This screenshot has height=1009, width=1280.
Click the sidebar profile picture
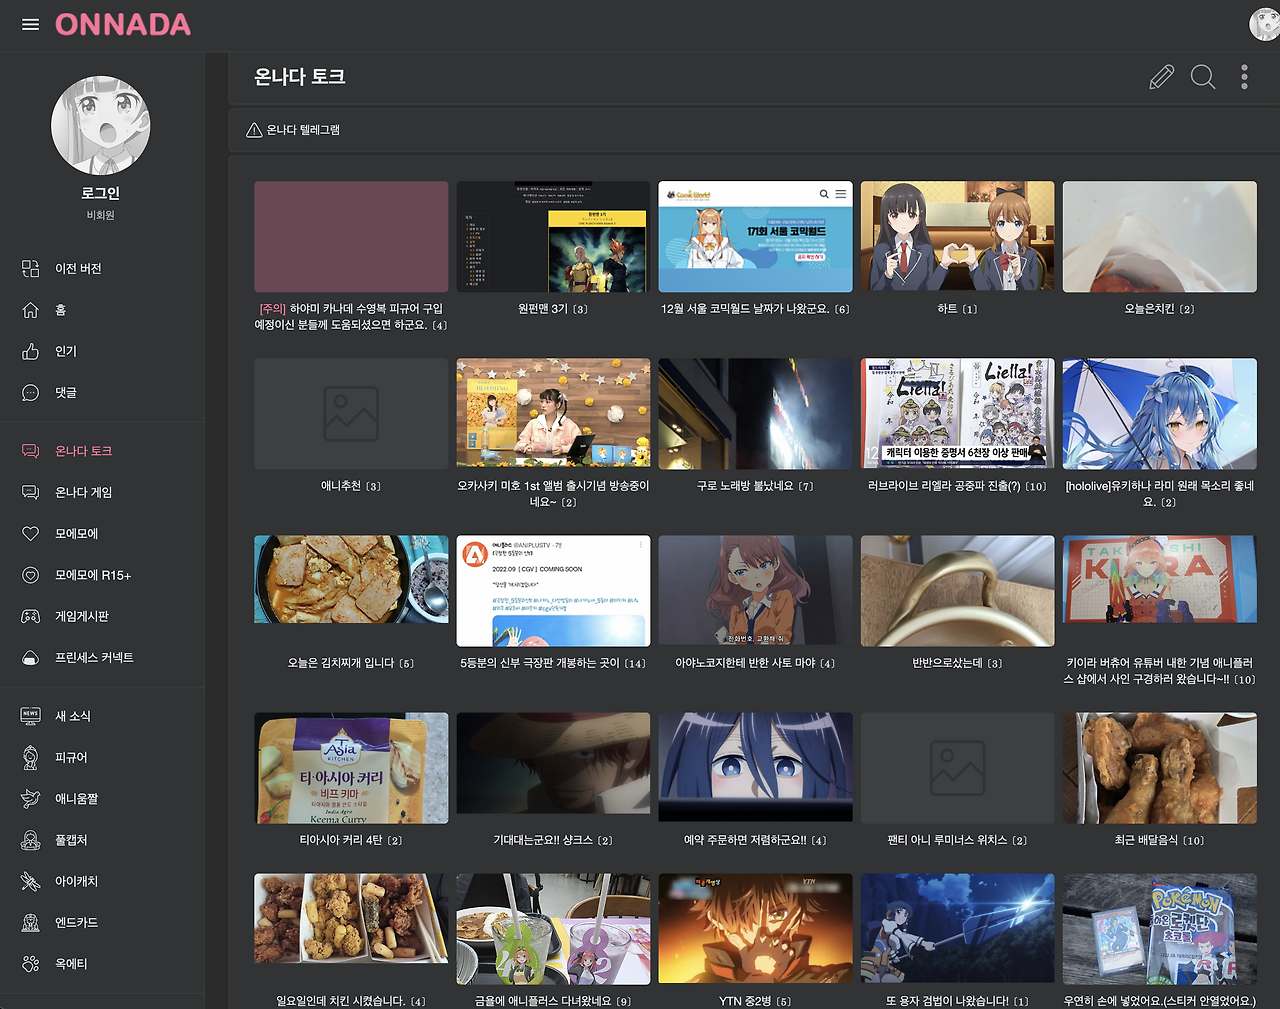coord(101,126)
